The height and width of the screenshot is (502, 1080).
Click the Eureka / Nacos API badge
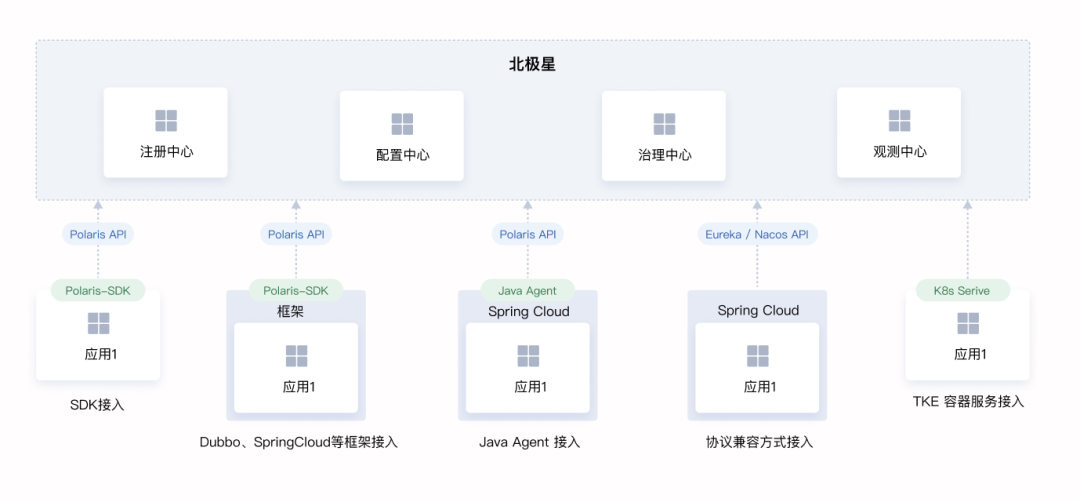(x=757, y=234)
